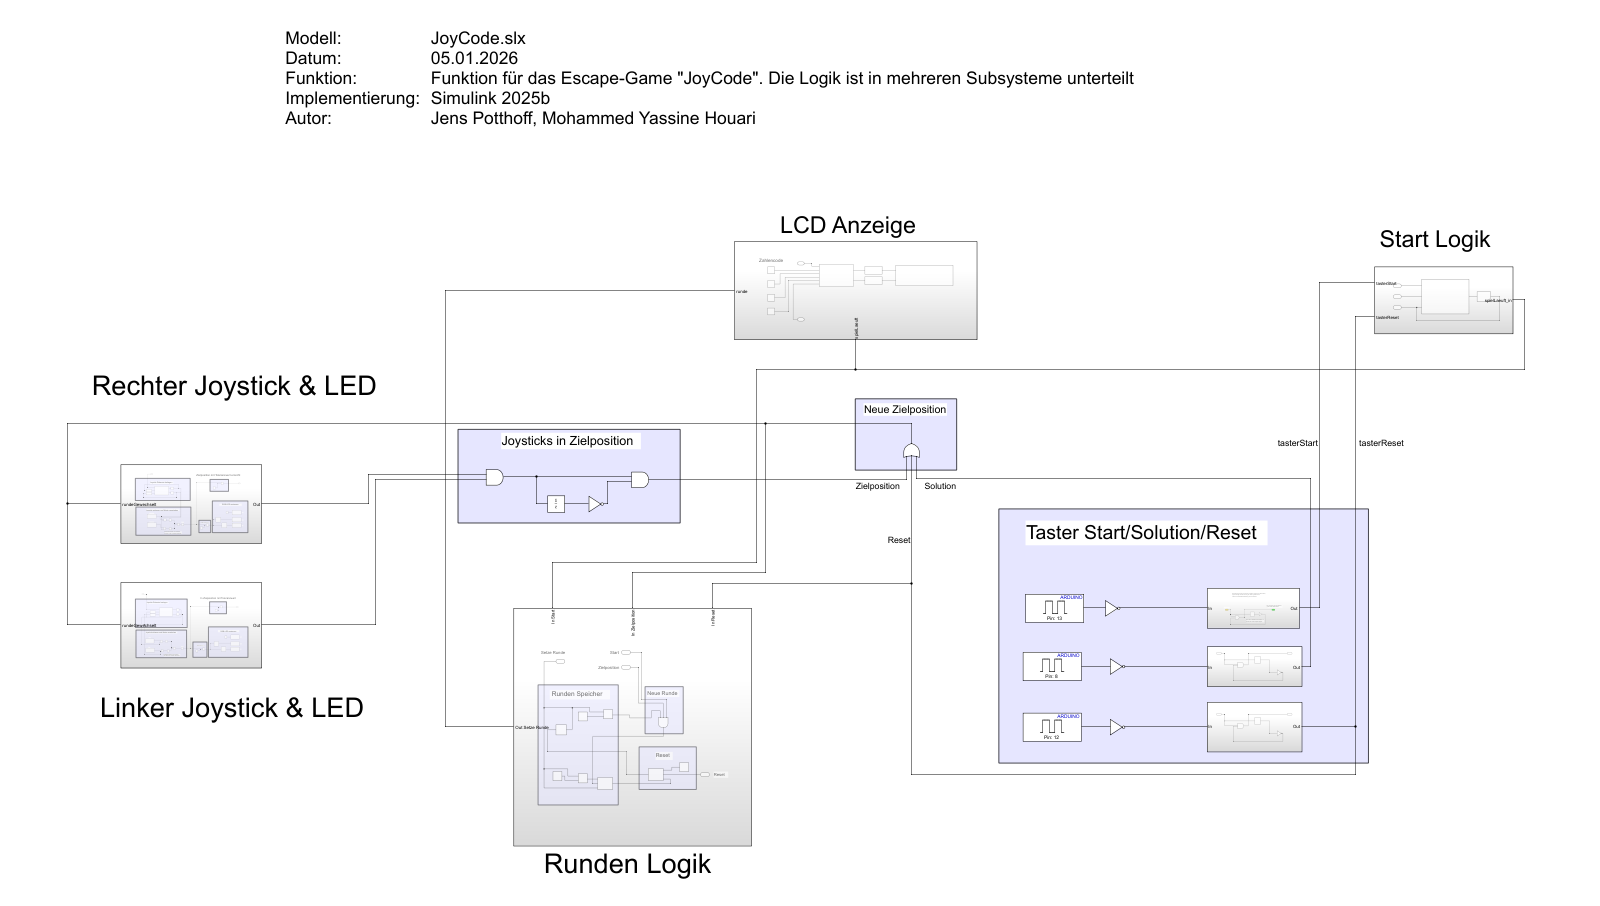Select Arduino input block feeding the tasterStart path
Image resolution: width=1600 pixels, height=906 pixels.
coord(1054,608)
